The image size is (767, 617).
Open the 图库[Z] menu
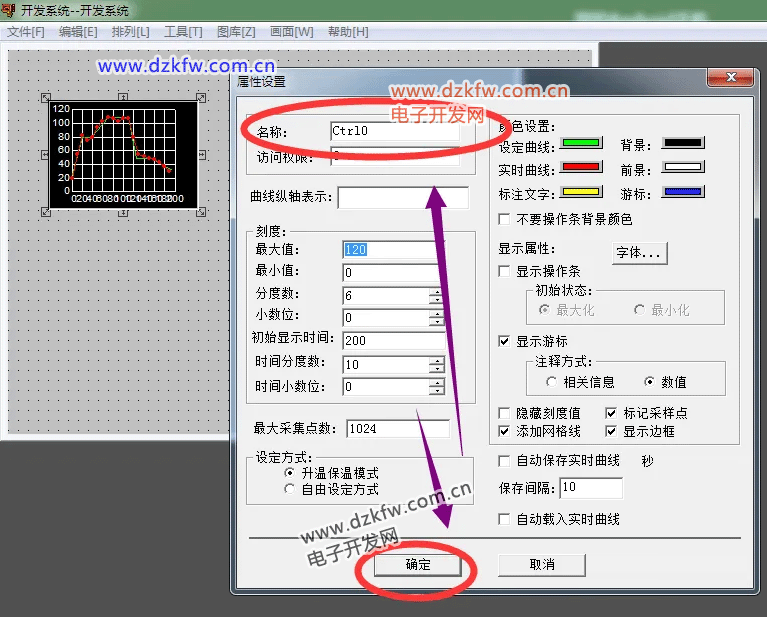coord(236,32)
